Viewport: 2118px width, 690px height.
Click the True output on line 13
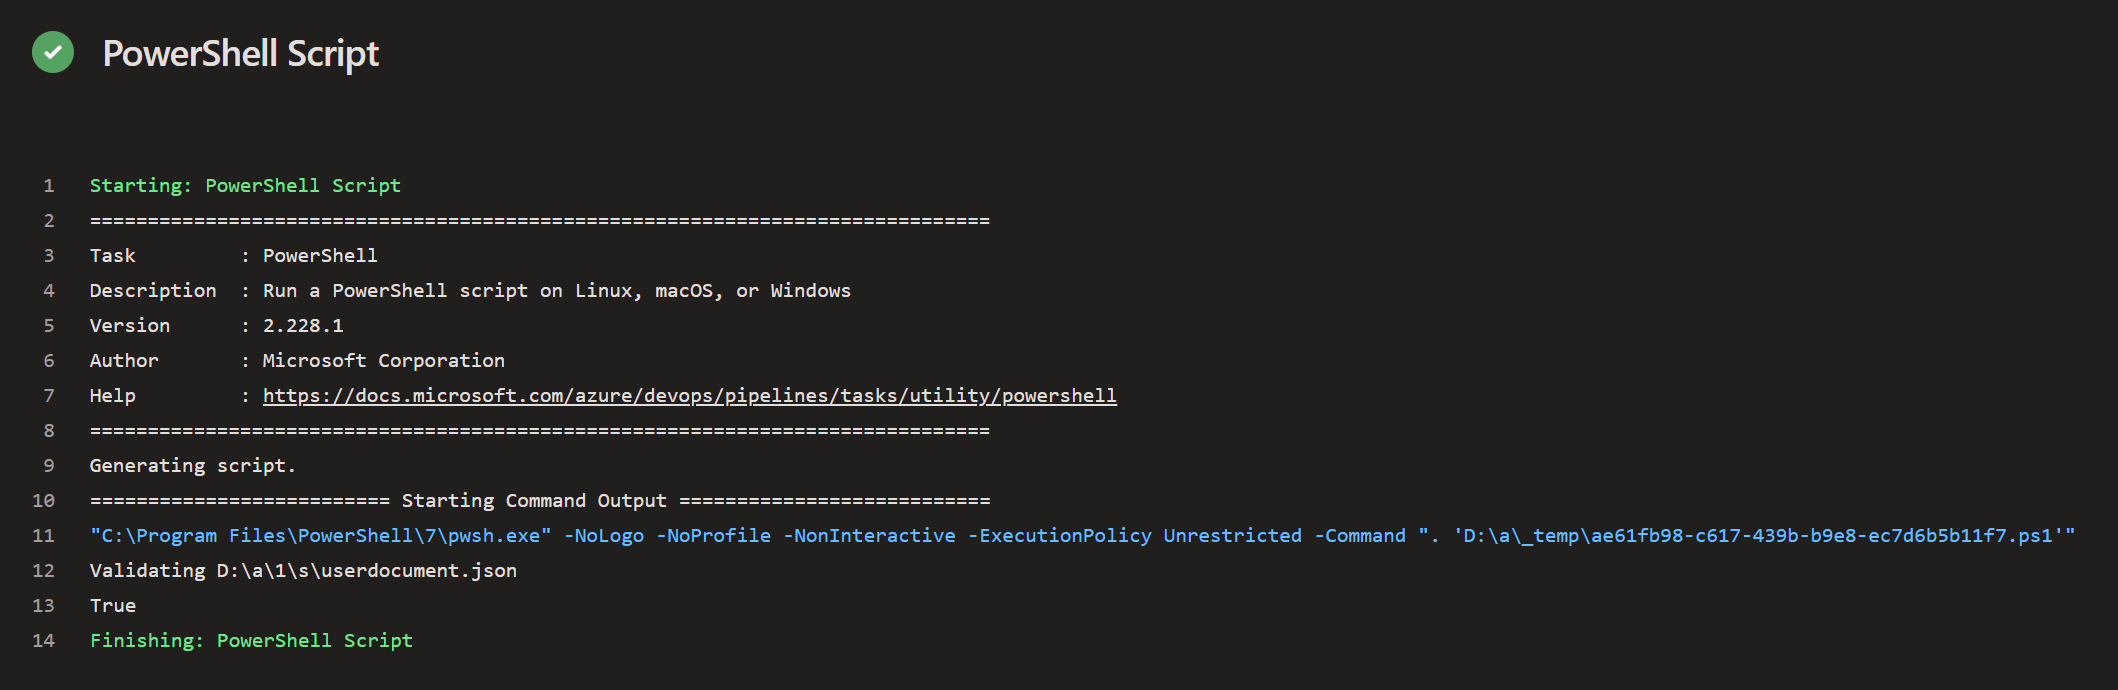[113, 606]
